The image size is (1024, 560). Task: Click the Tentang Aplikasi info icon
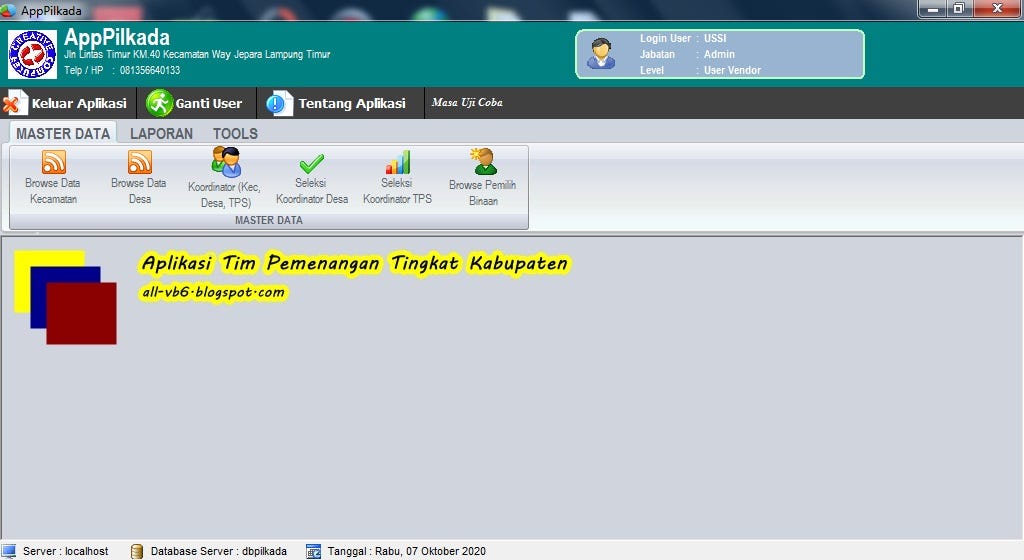click(280, 103)
